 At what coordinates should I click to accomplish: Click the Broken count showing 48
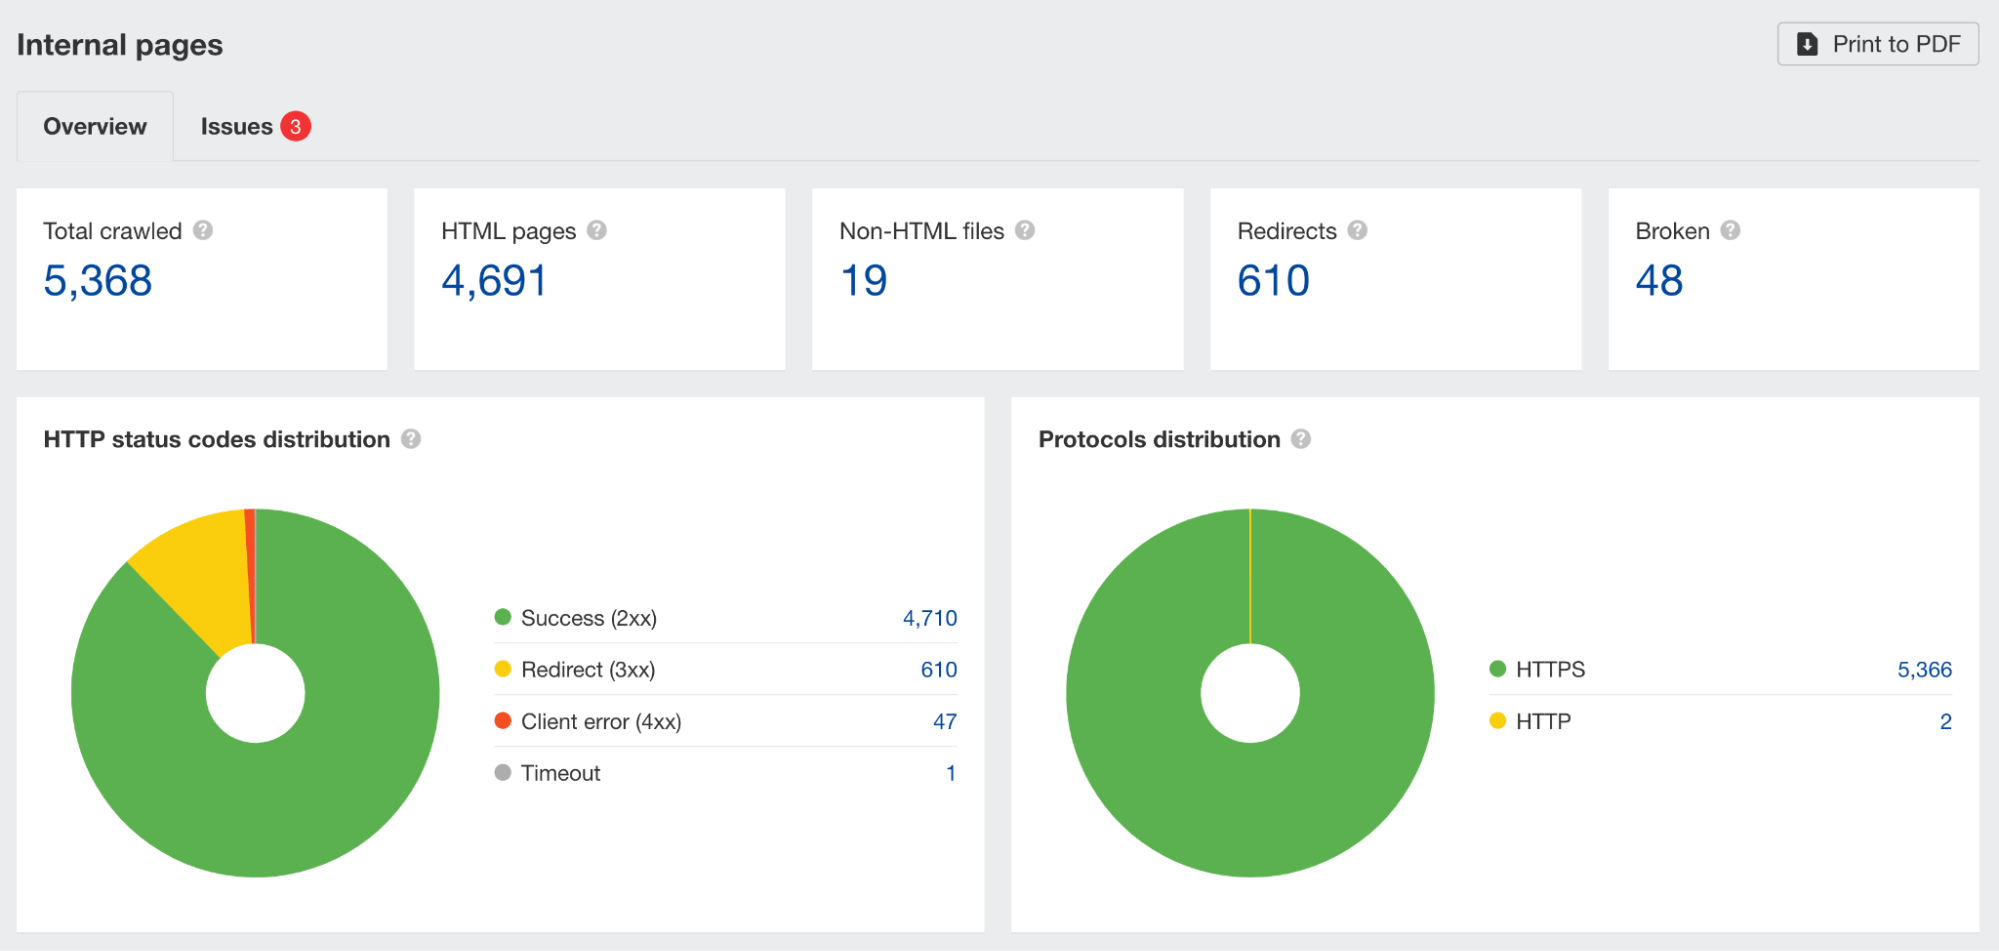pos(1660,280)
